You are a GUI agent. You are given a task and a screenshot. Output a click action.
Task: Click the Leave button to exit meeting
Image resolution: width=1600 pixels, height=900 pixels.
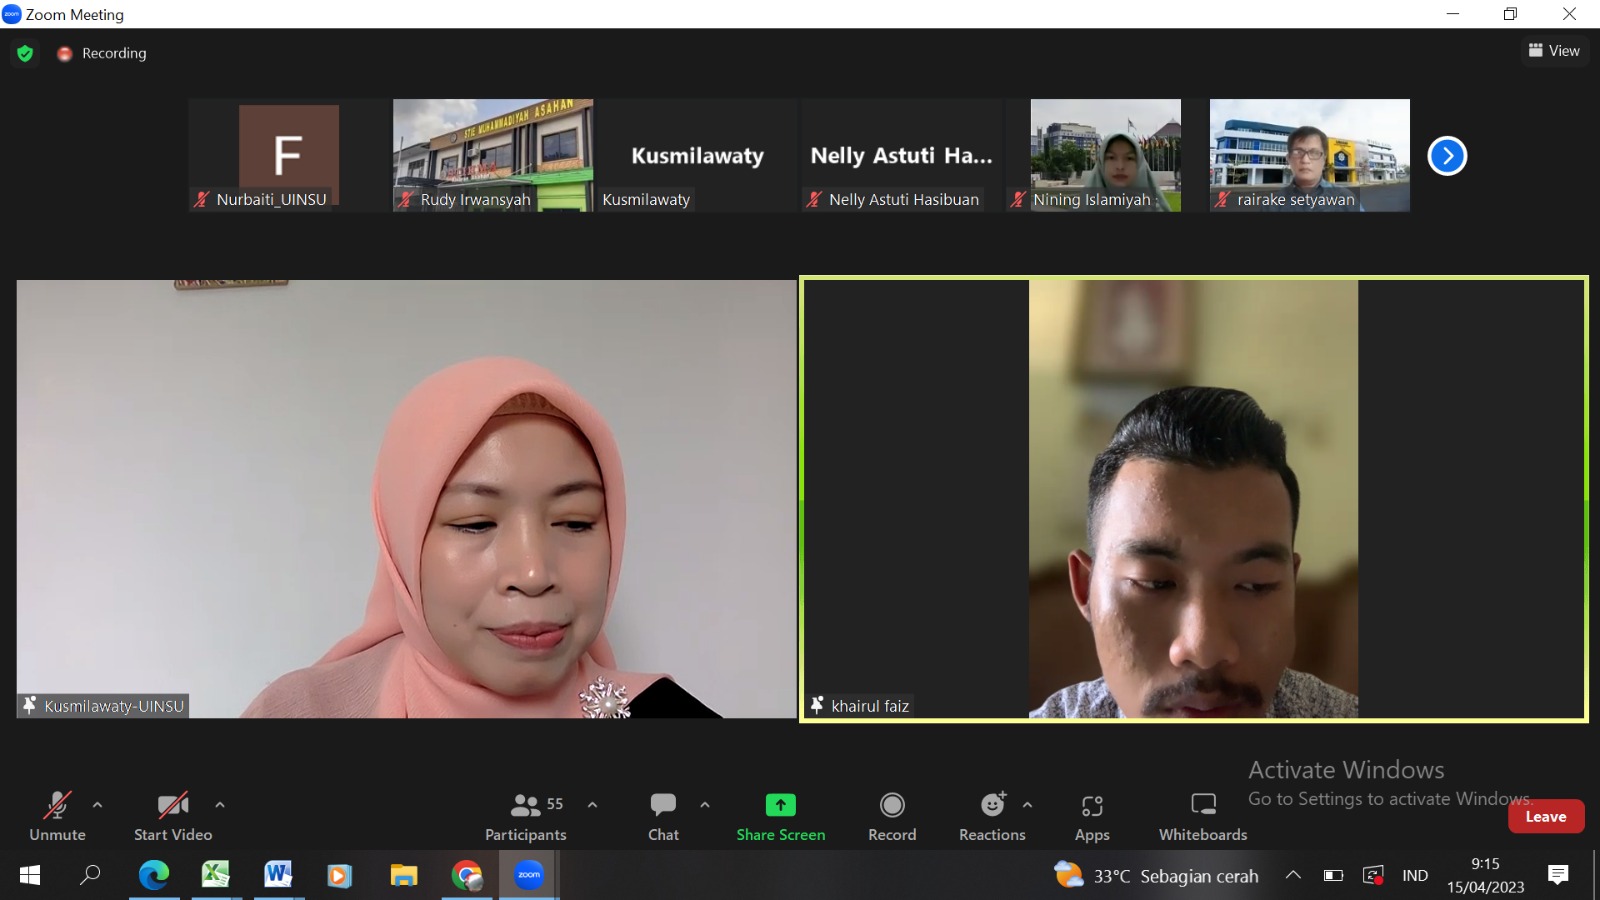(1546, 816)
